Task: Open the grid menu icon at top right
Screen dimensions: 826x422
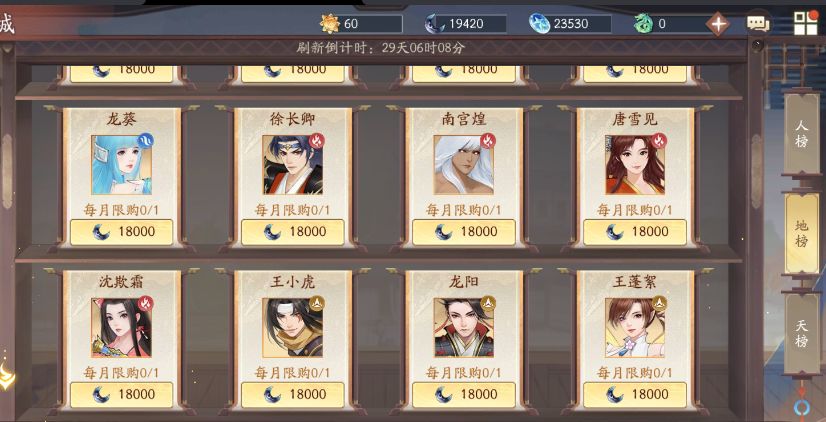Action: tap(806, 23)
